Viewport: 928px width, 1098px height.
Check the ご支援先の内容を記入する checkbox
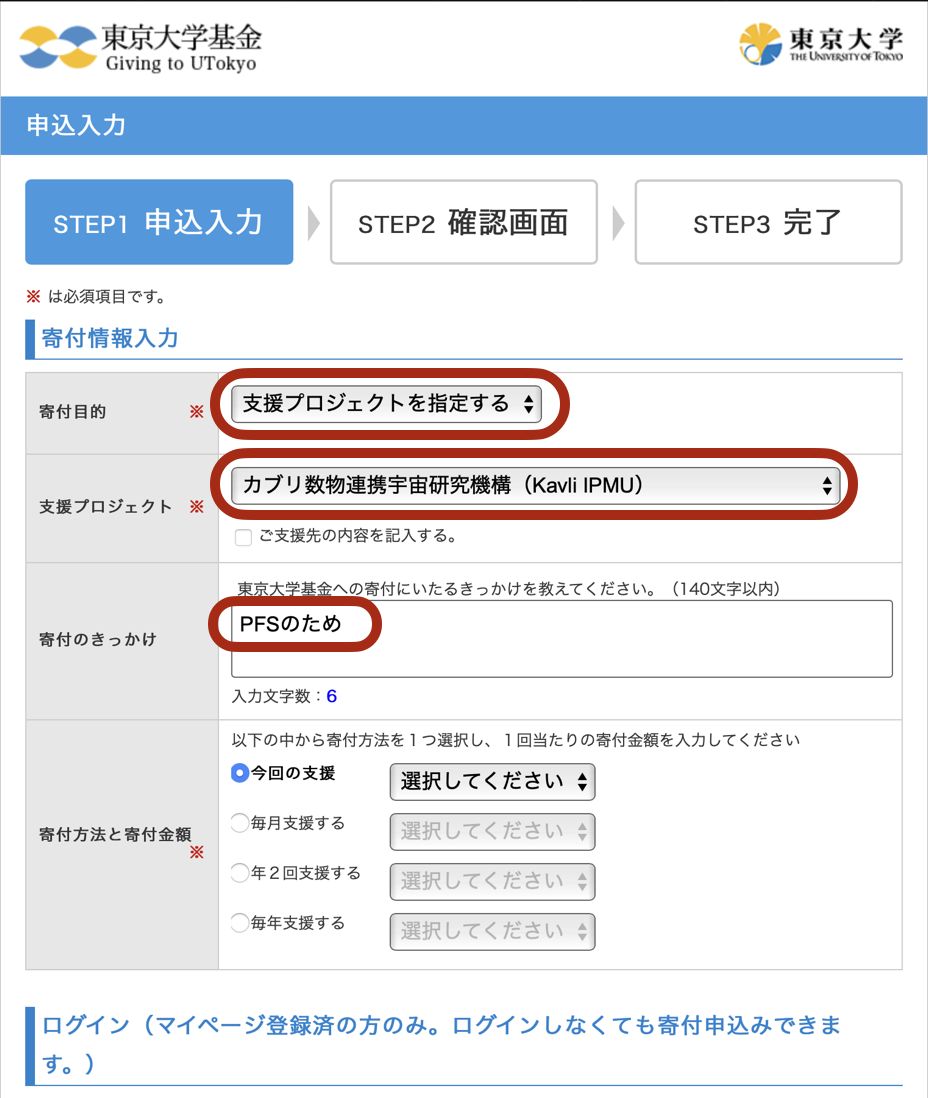click(241, 538)
